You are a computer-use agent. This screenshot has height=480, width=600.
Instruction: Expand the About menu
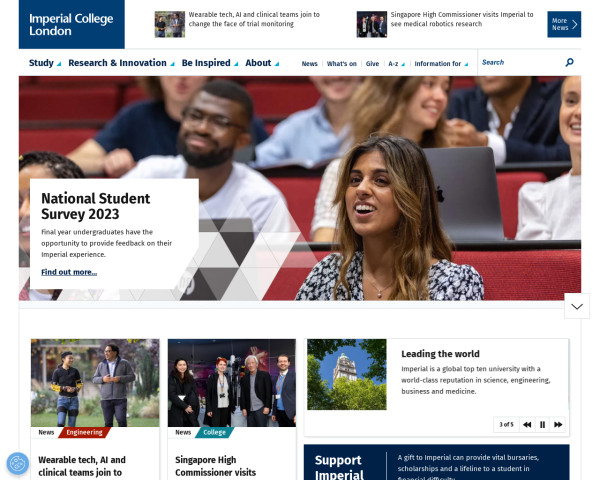point(262,63)
